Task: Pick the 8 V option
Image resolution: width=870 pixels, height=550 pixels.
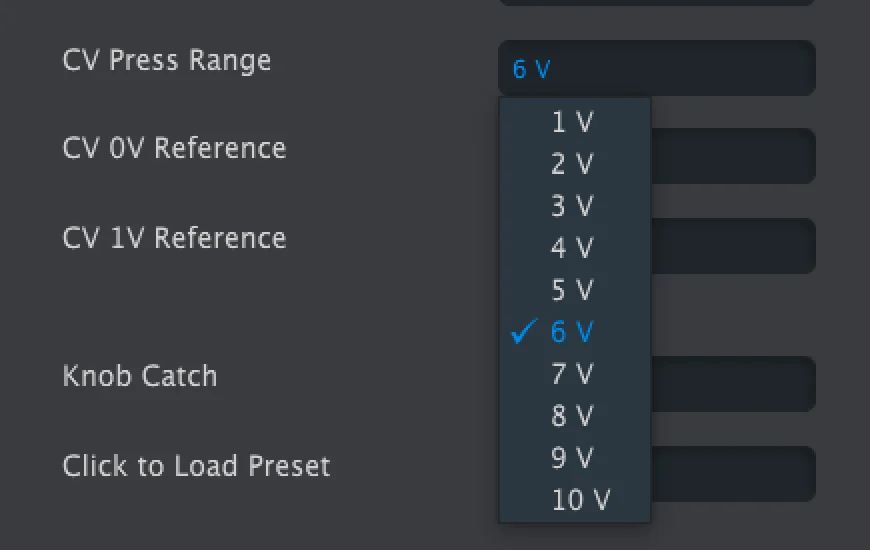Action: [x=573, y=416]
